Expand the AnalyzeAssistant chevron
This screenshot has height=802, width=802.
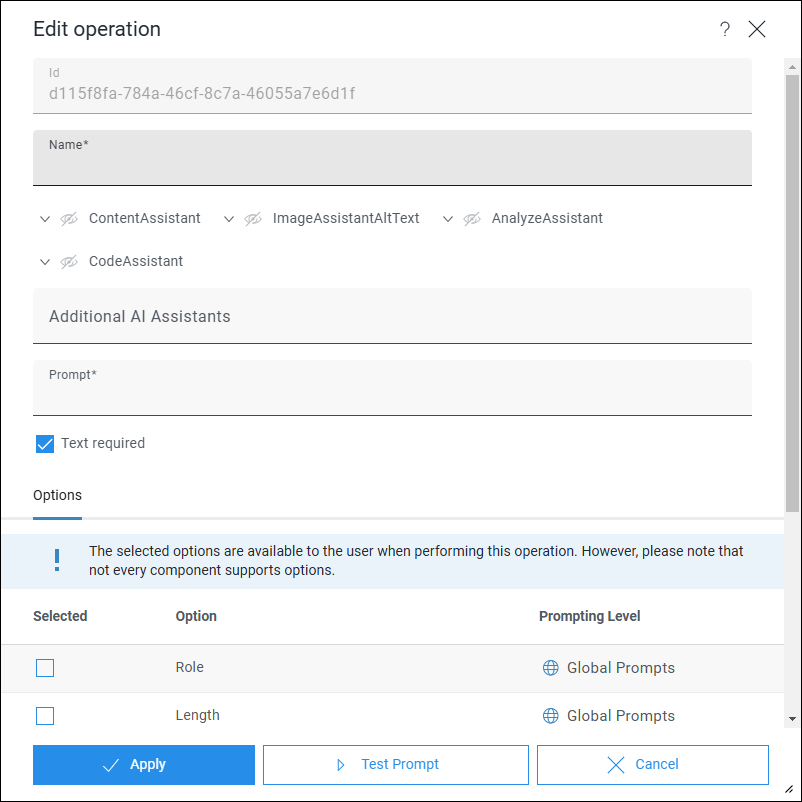click(448, 219)
